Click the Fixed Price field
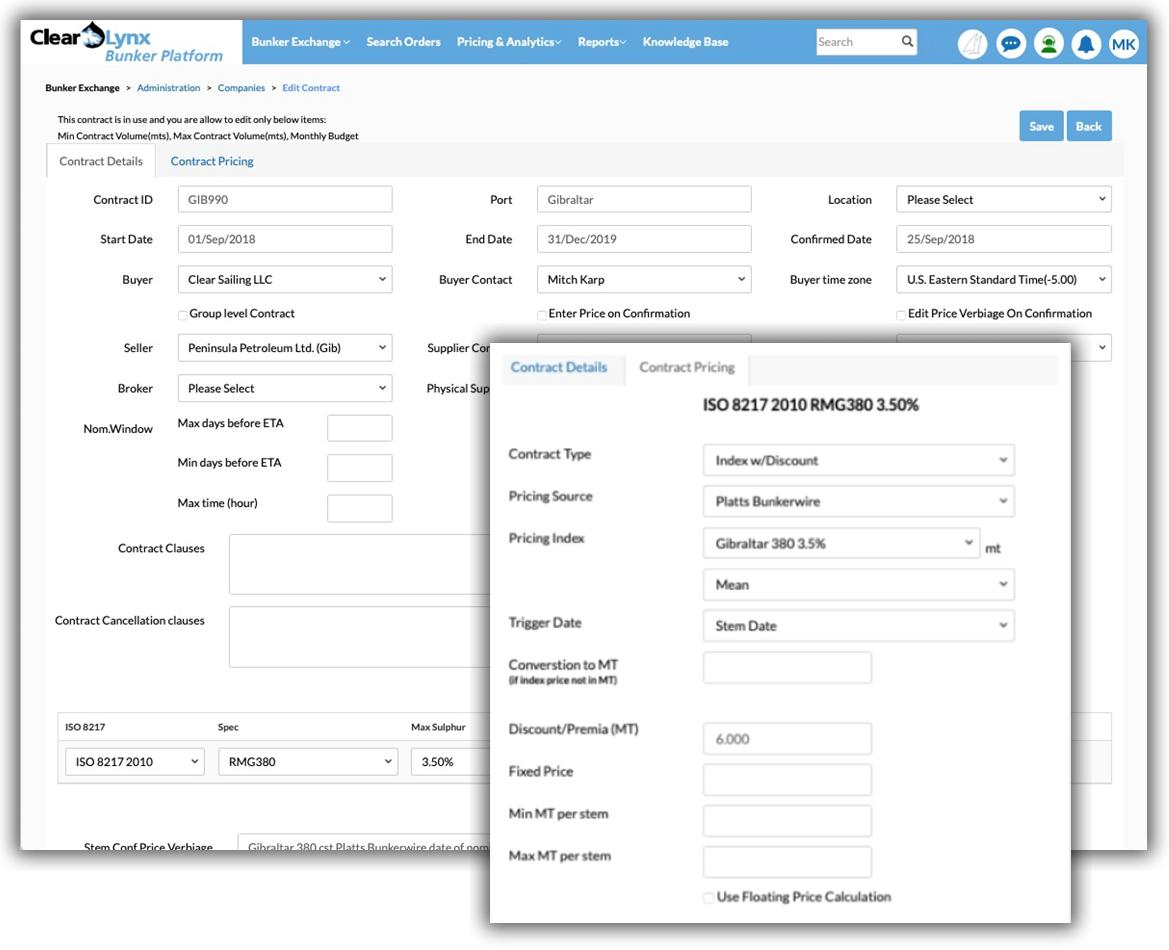Image resolution: width=1169 pixels, height=950 pixels. point(787,779)
